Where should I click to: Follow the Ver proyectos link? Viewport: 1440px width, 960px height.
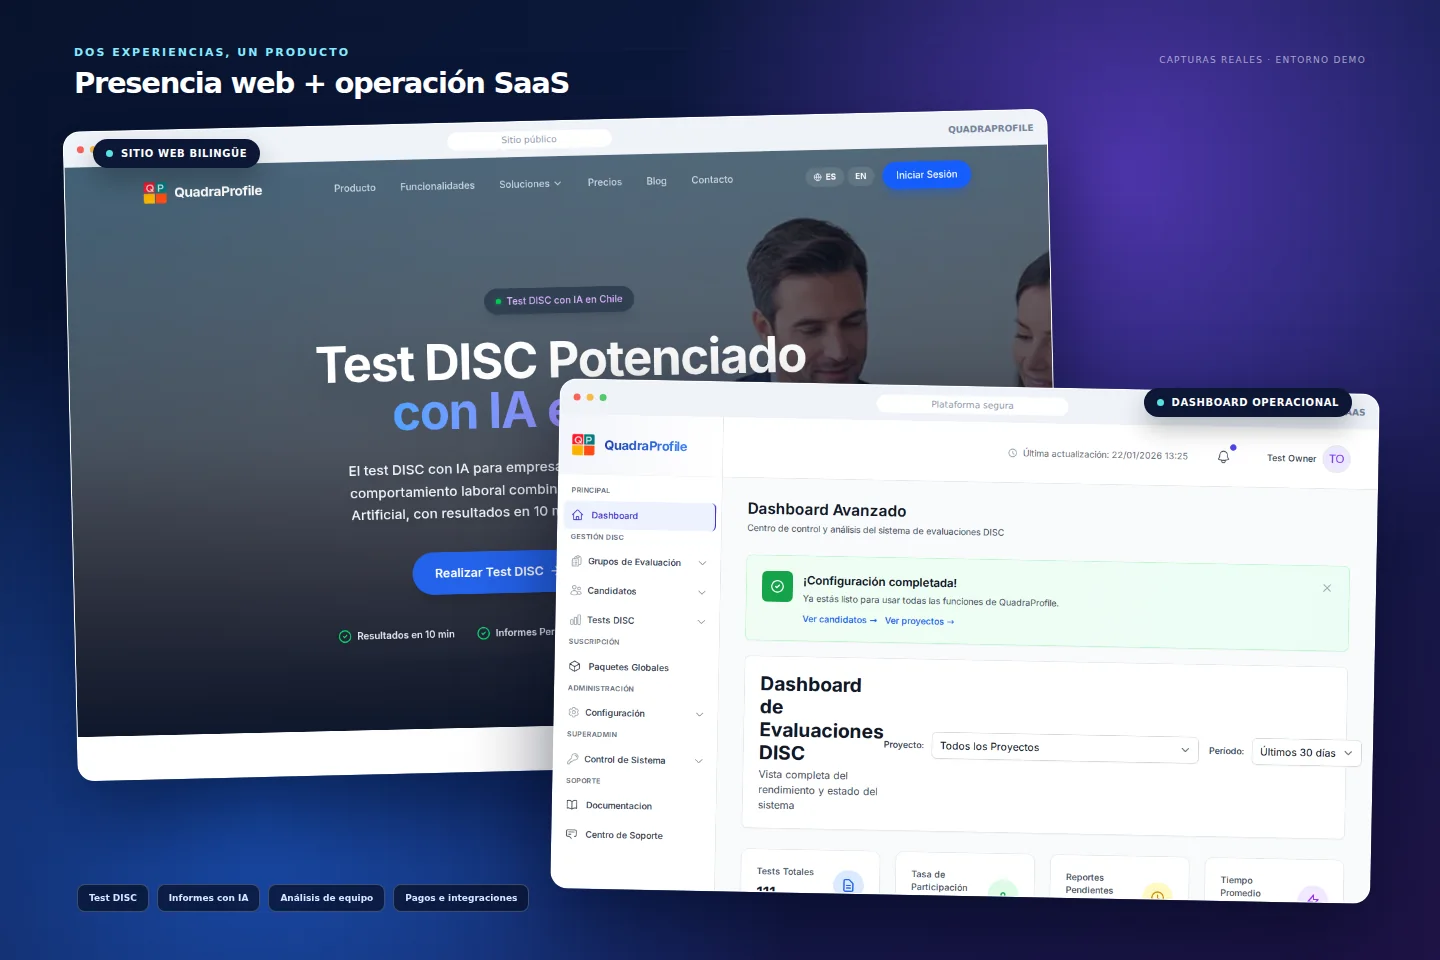920,621
